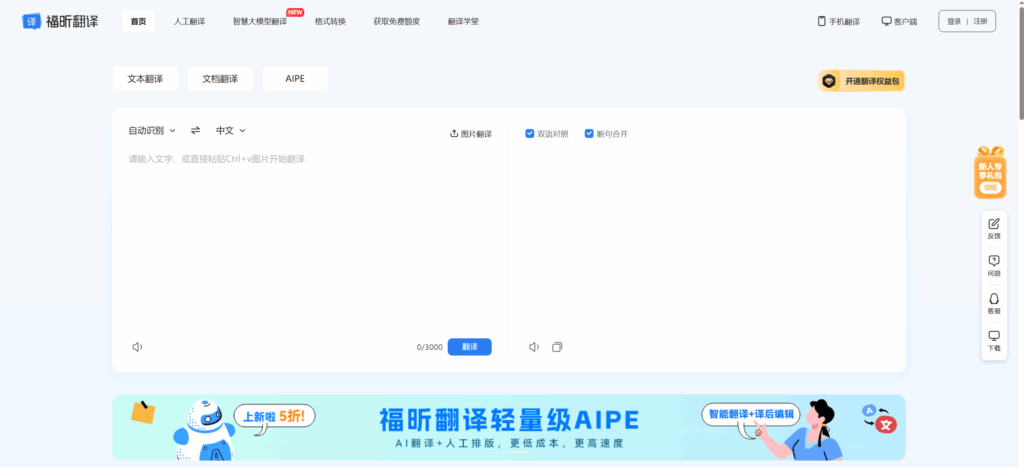
Task: Copy translation result icon
Action: tap(557, 347)
